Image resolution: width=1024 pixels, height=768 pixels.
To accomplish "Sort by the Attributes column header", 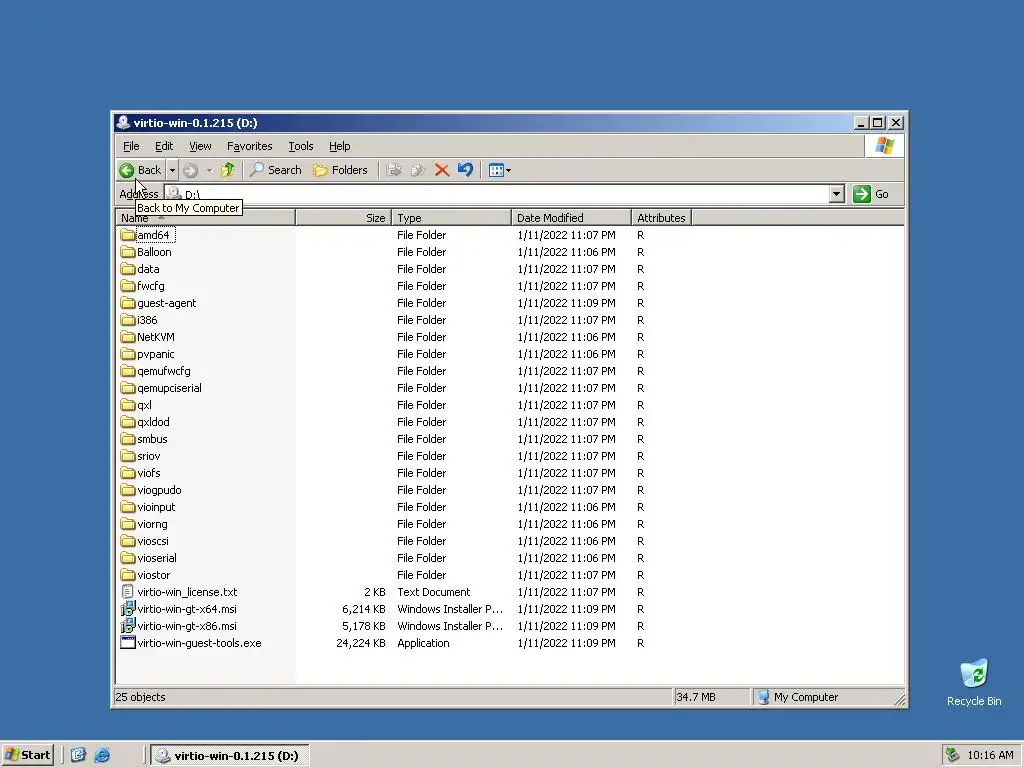I will (662, 218).
